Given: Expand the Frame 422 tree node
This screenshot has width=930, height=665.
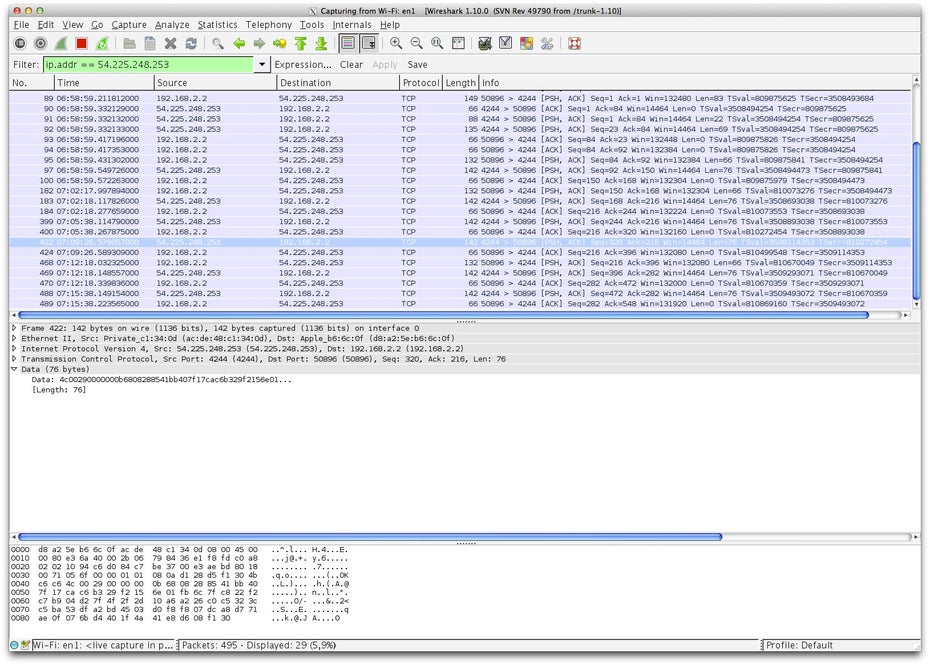Looking at the screenshot, I should pyautogui.click(x=14, y=327).
